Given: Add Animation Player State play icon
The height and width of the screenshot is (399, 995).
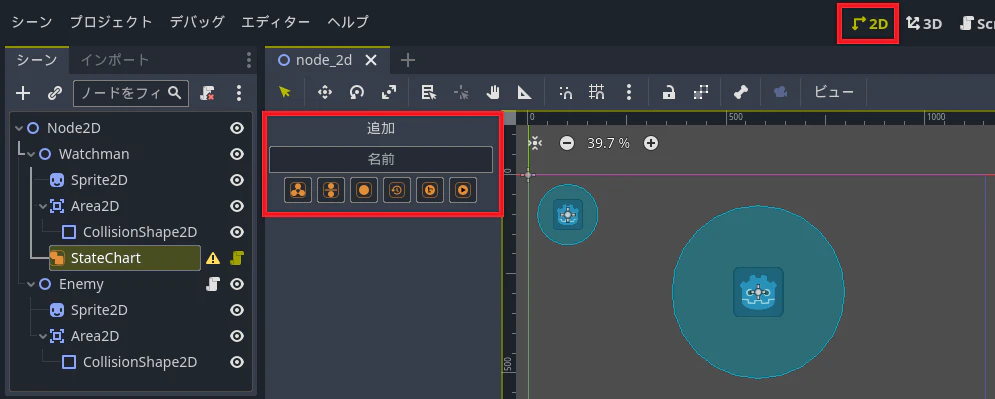Looking at the screenshot, I should tap(463, 190).
